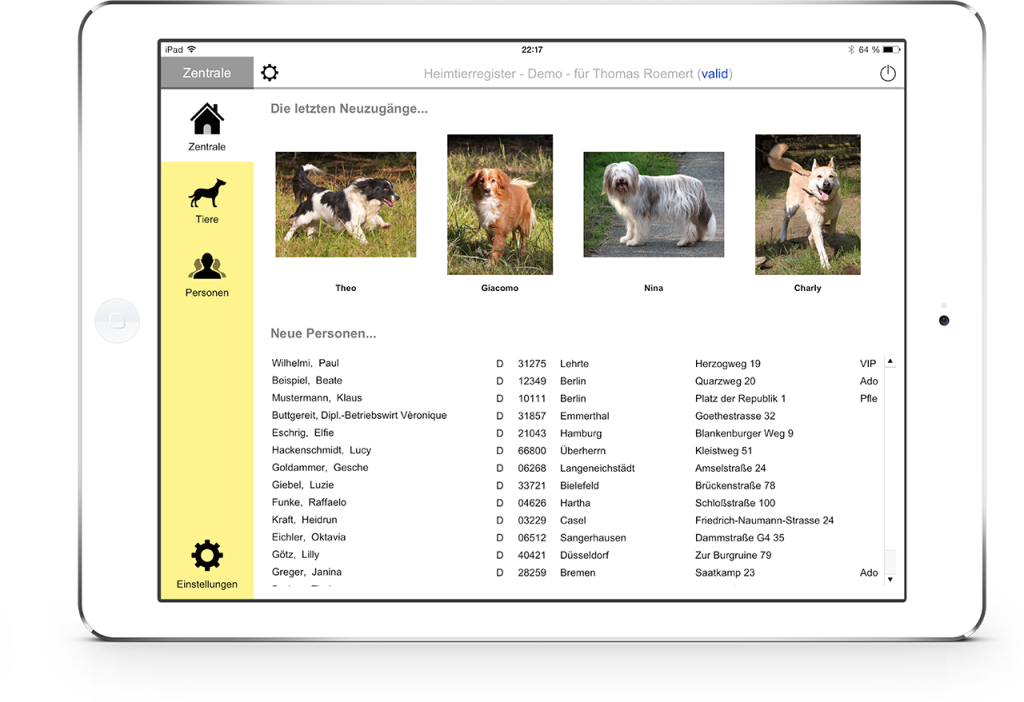Click address Herzogweg 19
Viewport: 1024px width, 702px height.
click(728, 364)
